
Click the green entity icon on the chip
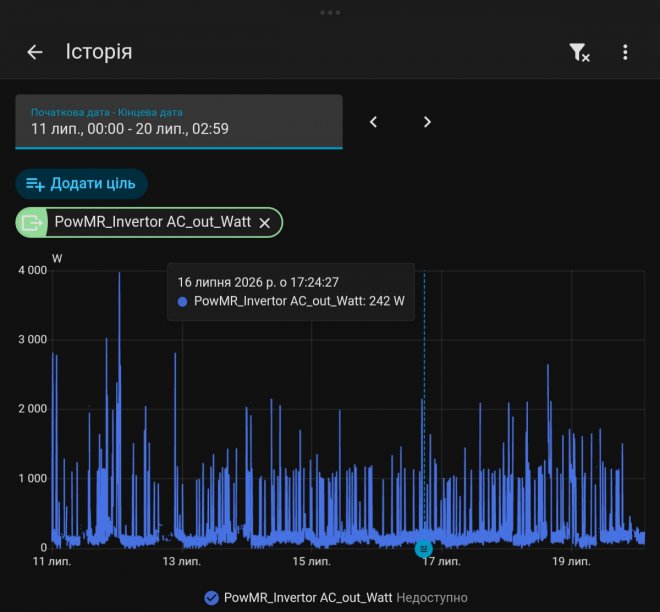point(32,222)
